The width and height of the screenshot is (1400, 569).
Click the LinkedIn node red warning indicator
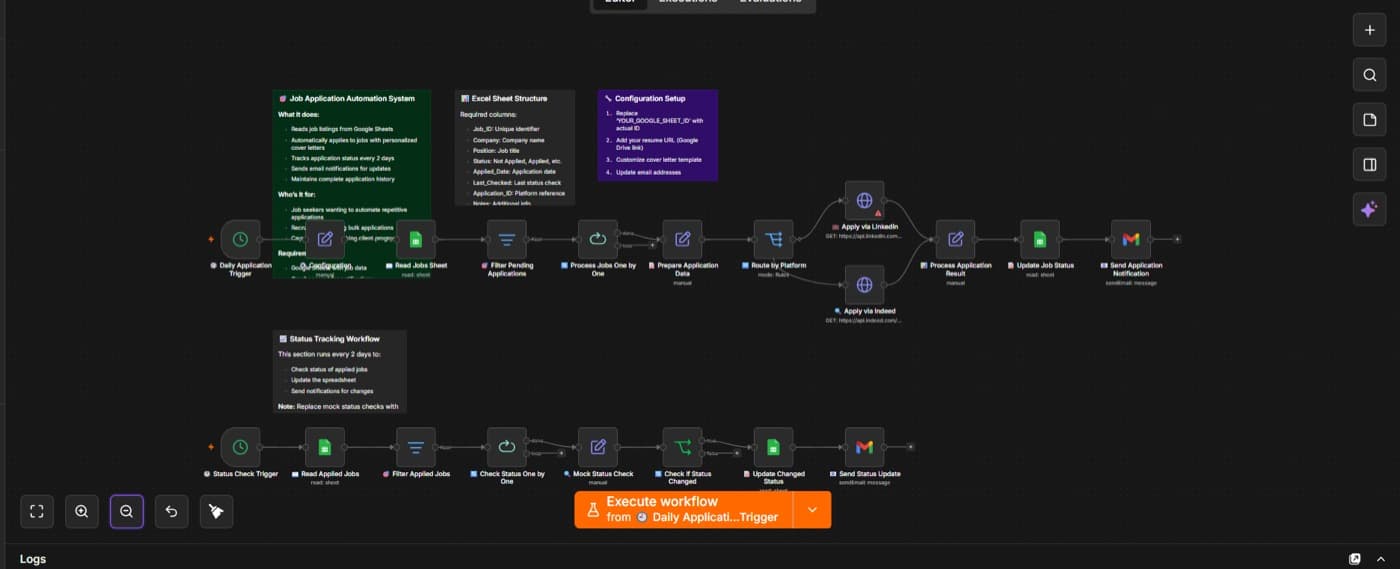coord(878,213)
